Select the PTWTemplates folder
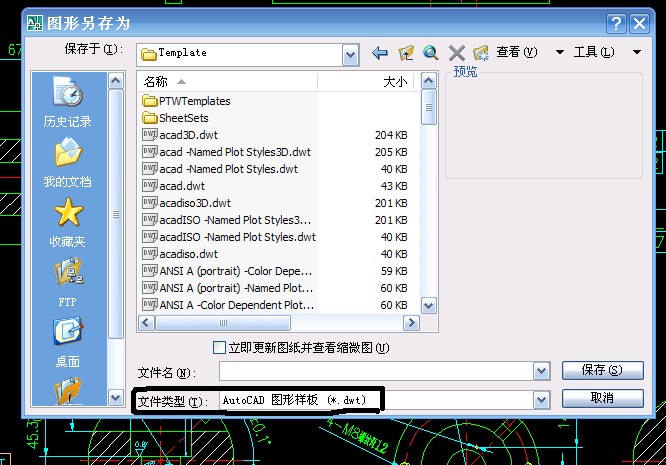Image resolution: width=666 pixels, height=465 pixels. click(x=186, y=101)
